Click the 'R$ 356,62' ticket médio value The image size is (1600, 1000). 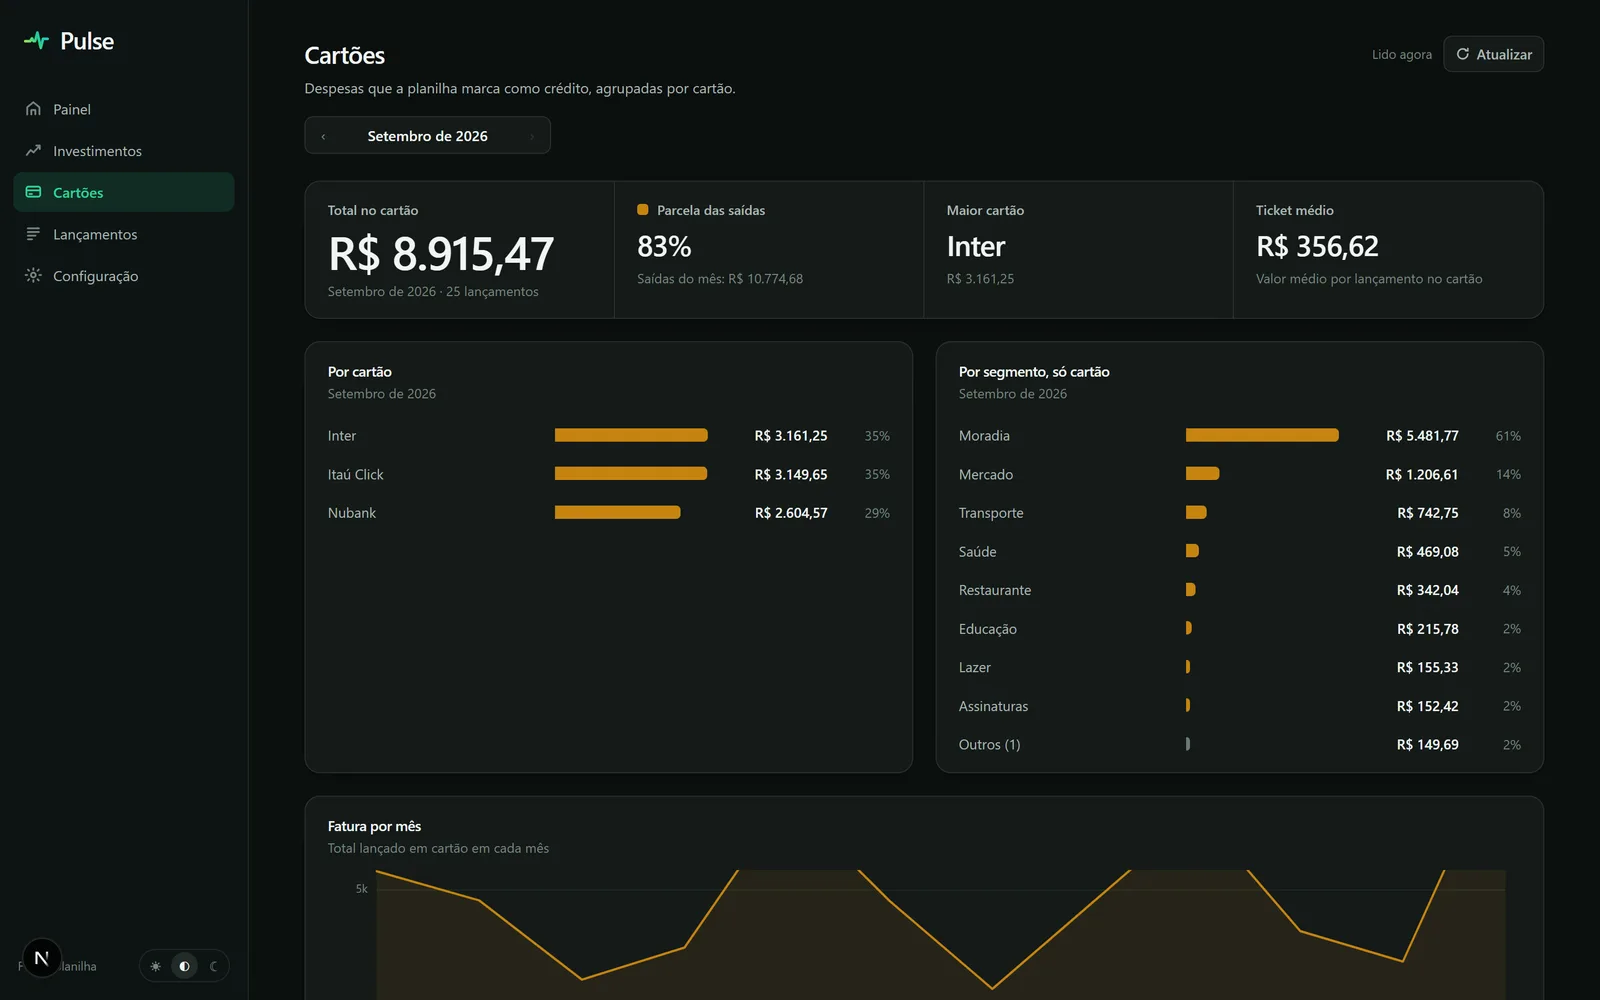[x=1317, y=246]
